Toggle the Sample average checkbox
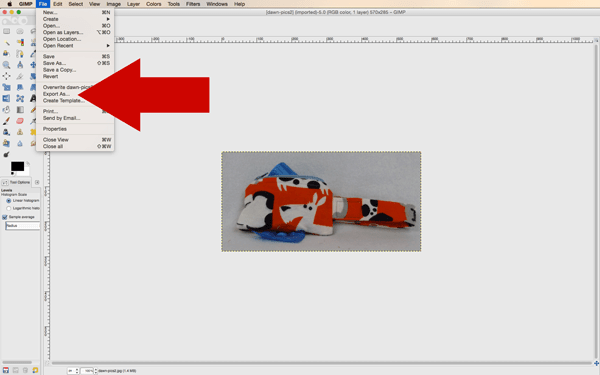The image size is (600, 375). tap(5, 217)
